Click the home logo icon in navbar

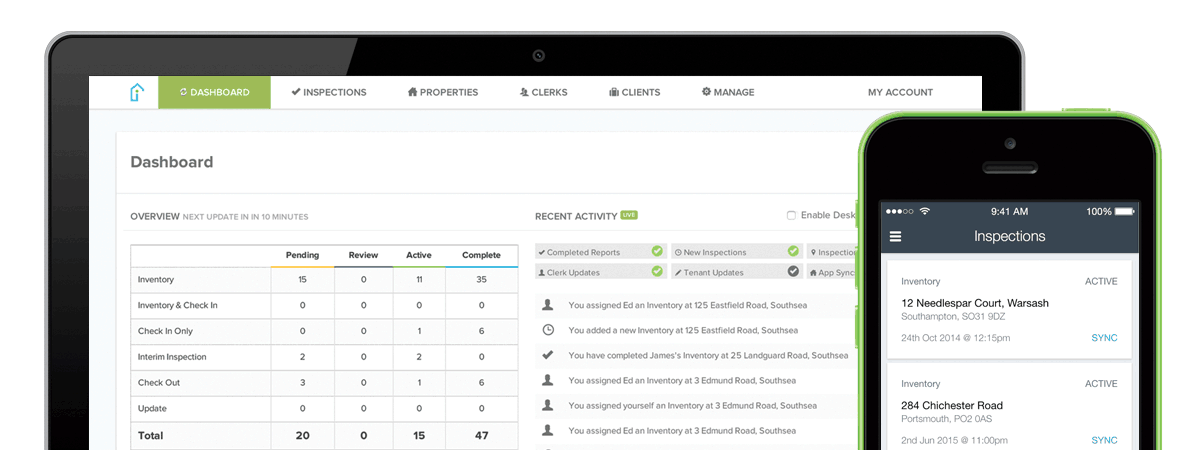(x=136, y=92)
